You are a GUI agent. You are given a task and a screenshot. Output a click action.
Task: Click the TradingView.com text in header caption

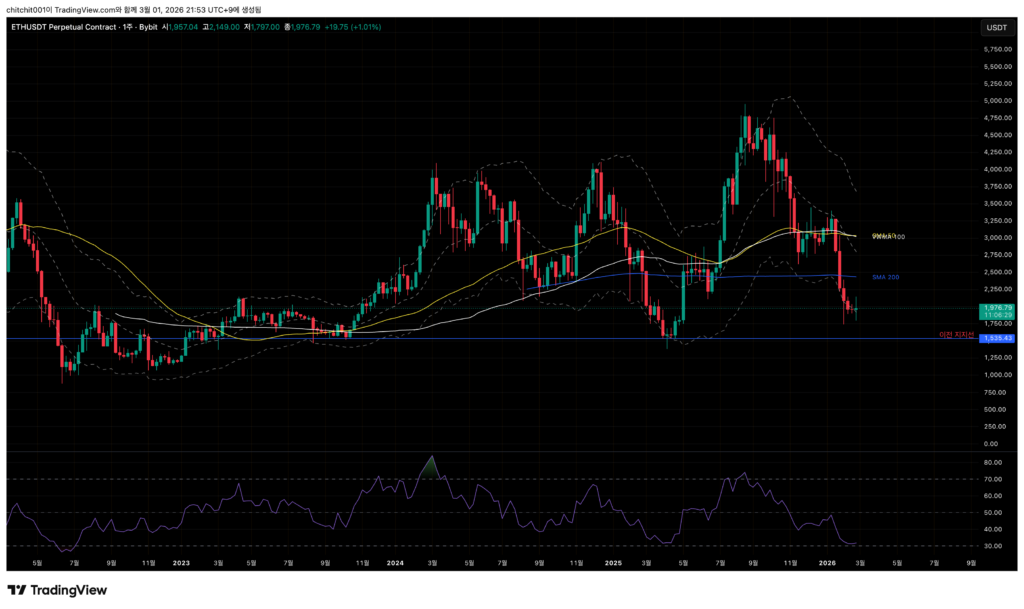click(x=101, y=8)
